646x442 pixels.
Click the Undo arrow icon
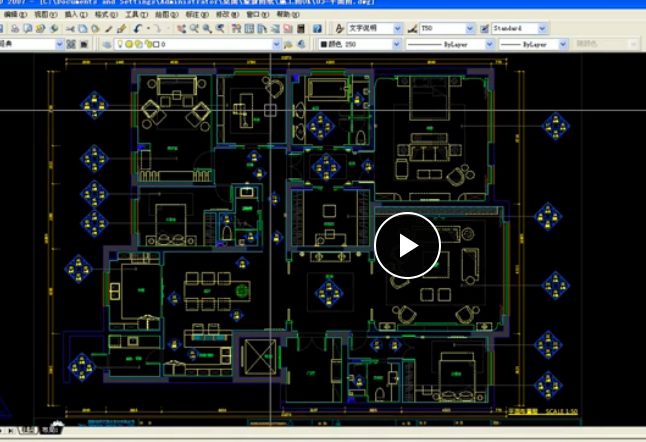pyautogui.click(x=138, y=29)
